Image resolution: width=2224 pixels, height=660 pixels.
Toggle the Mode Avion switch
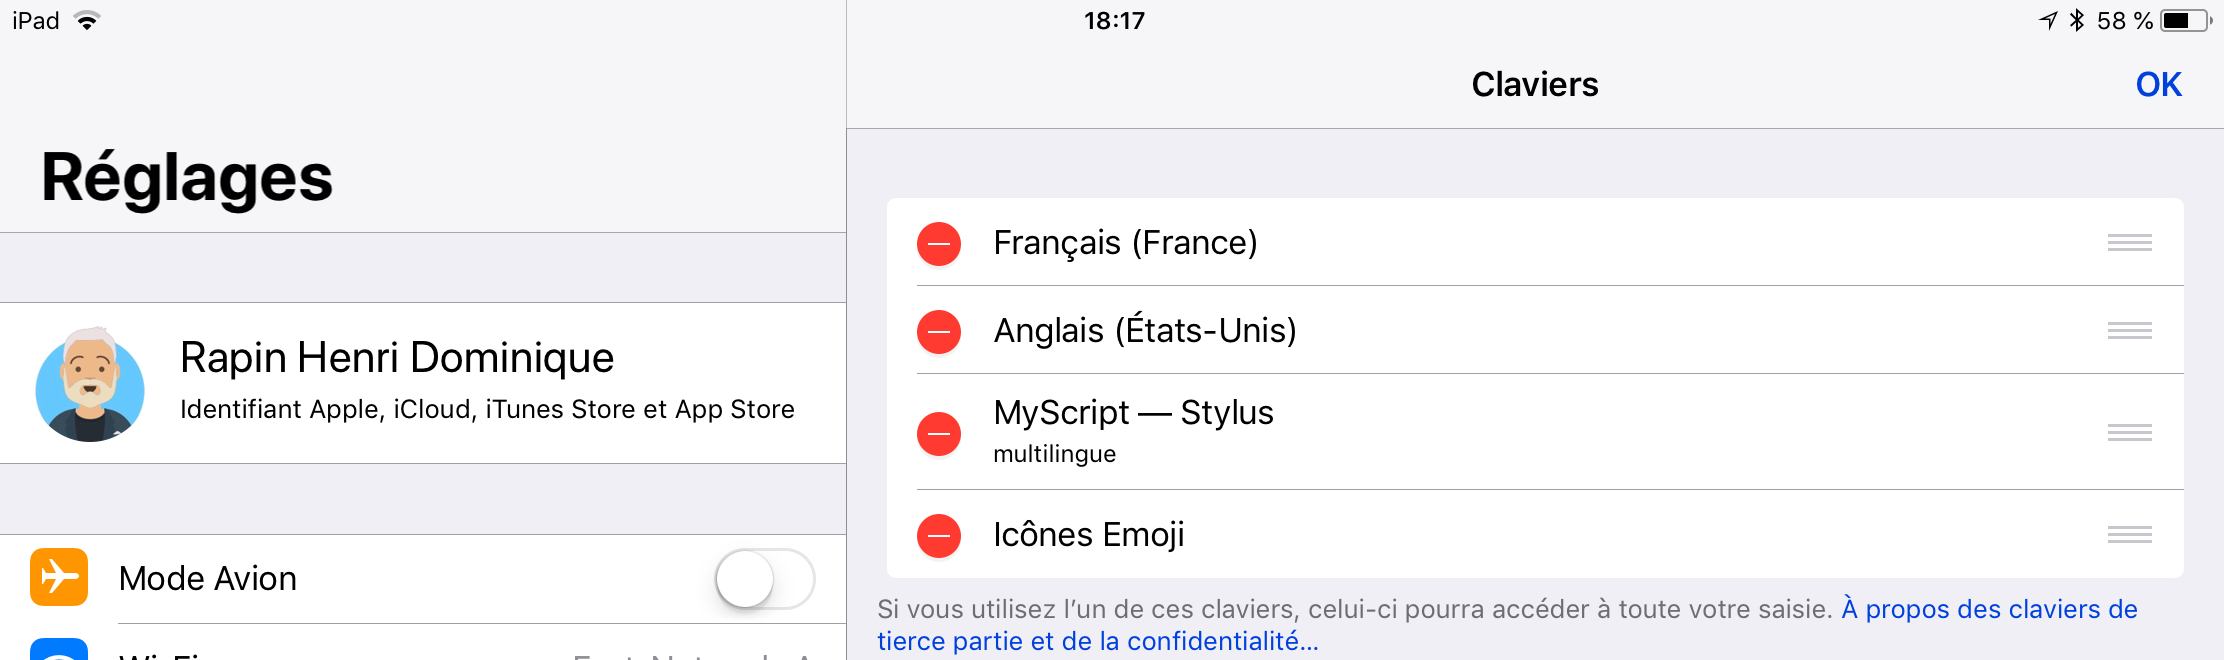(x=765, y=579)
